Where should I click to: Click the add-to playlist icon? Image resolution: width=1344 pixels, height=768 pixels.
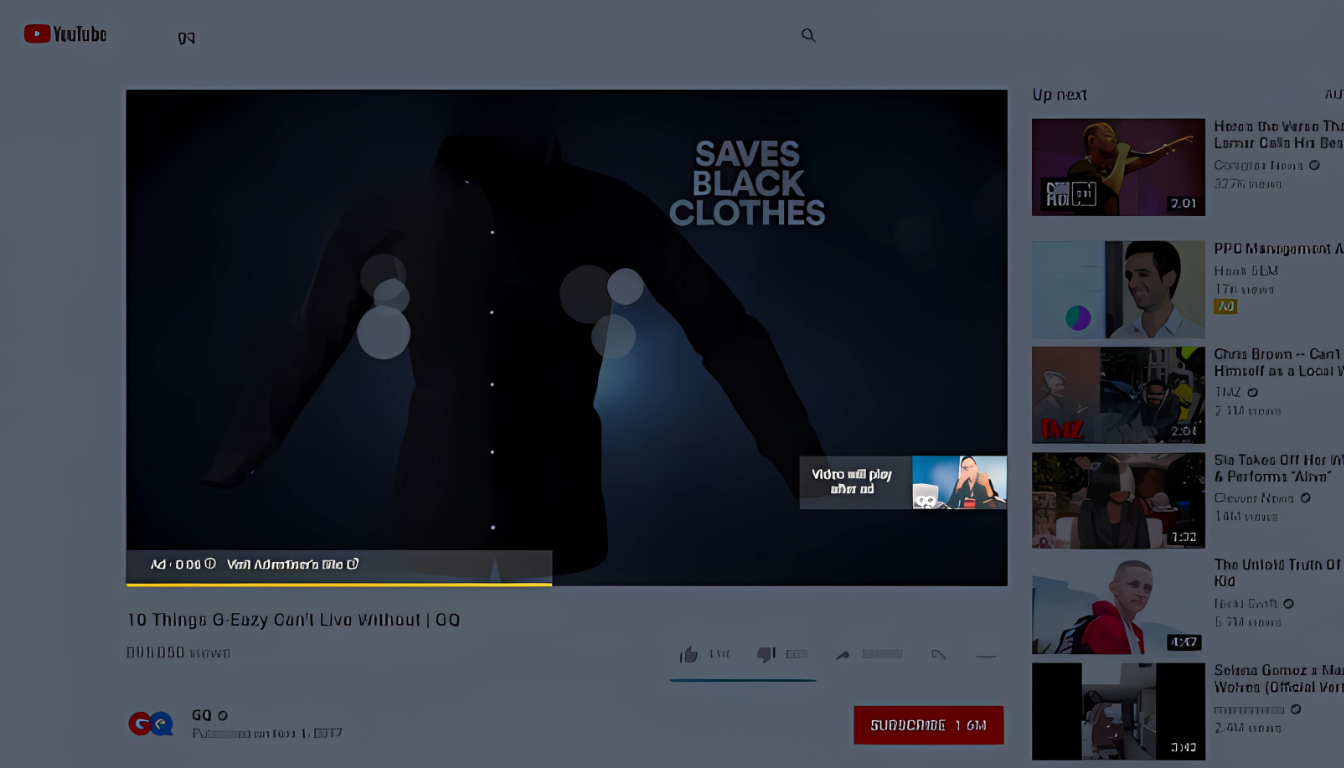[938, 655]
